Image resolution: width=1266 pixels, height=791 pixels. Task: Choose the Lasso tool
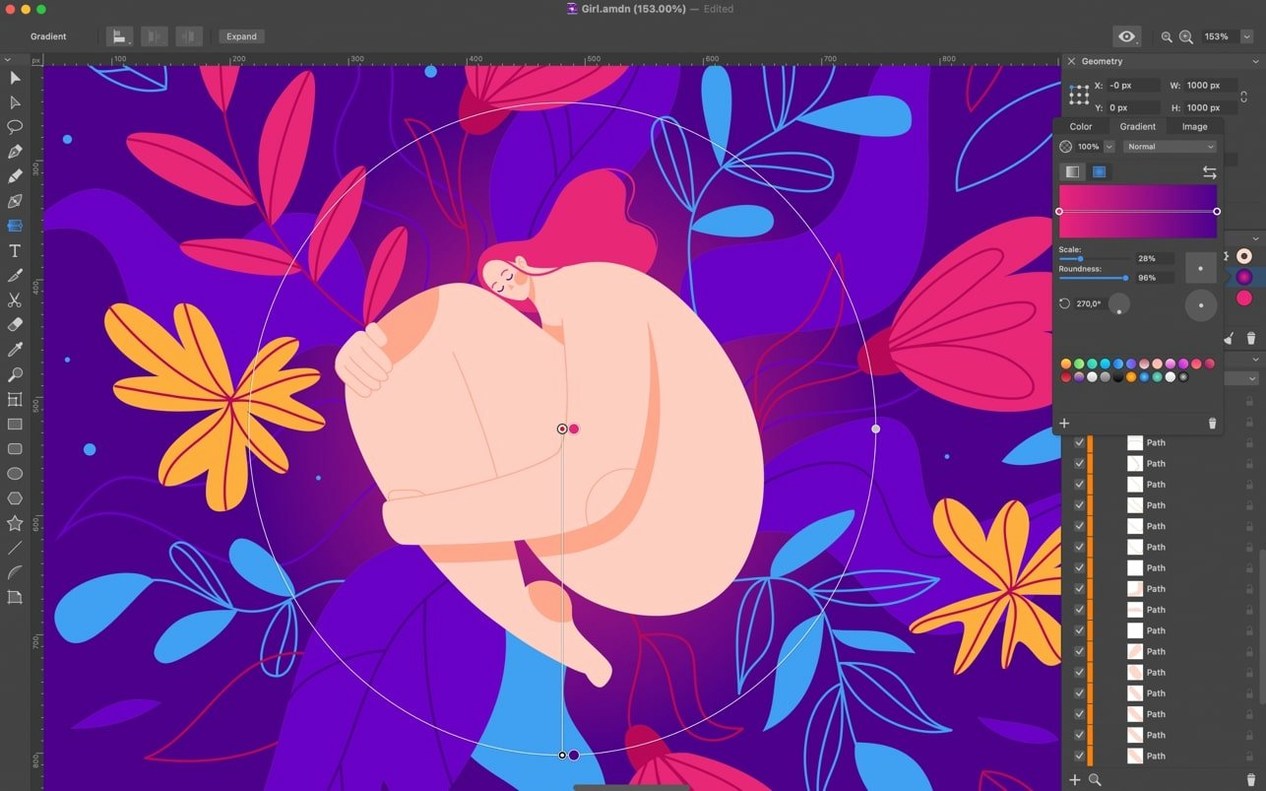click(x=15, y=127)
